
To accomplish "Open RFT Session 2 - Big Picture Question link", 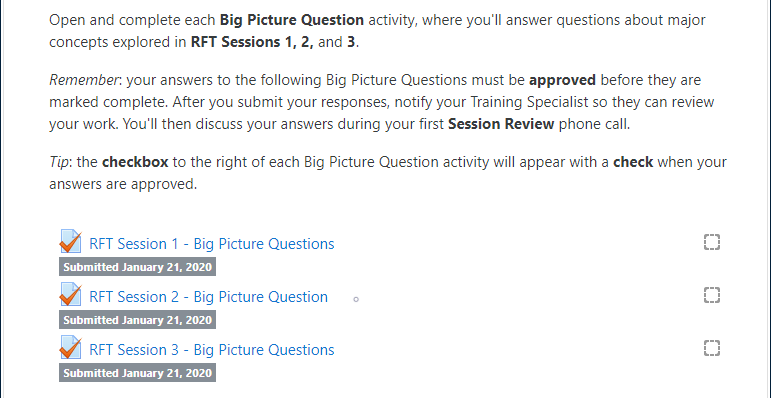I will click(208, 297).
